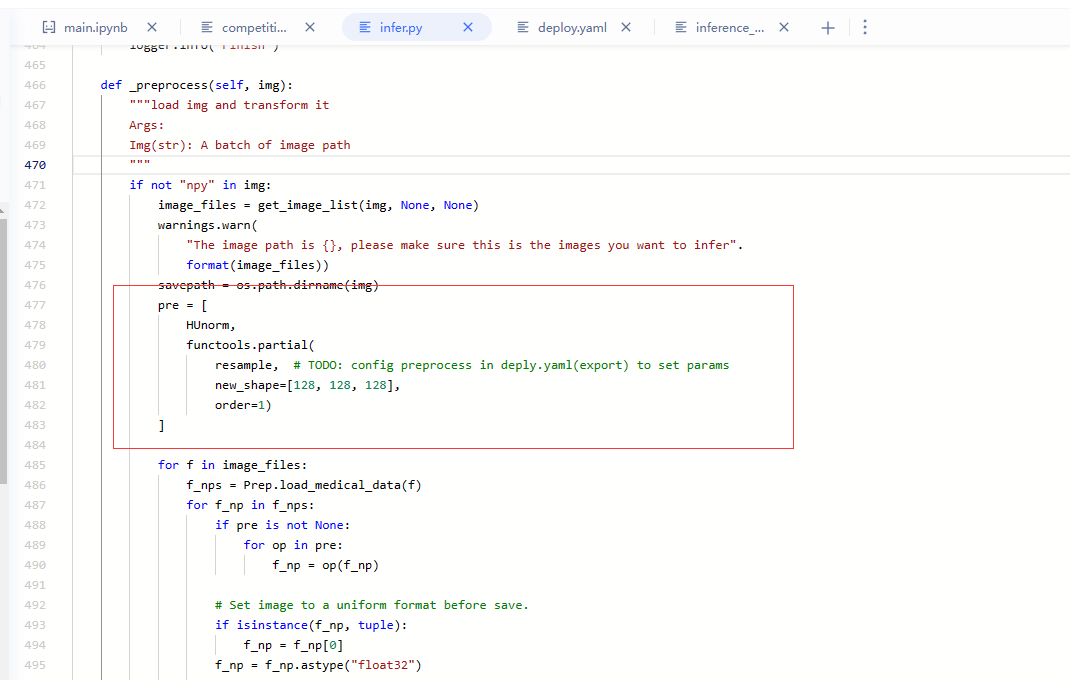Click order=1) on line 482
This screenshot has height=680, width=1070.
pyautogui.click(x=243, y=405)
